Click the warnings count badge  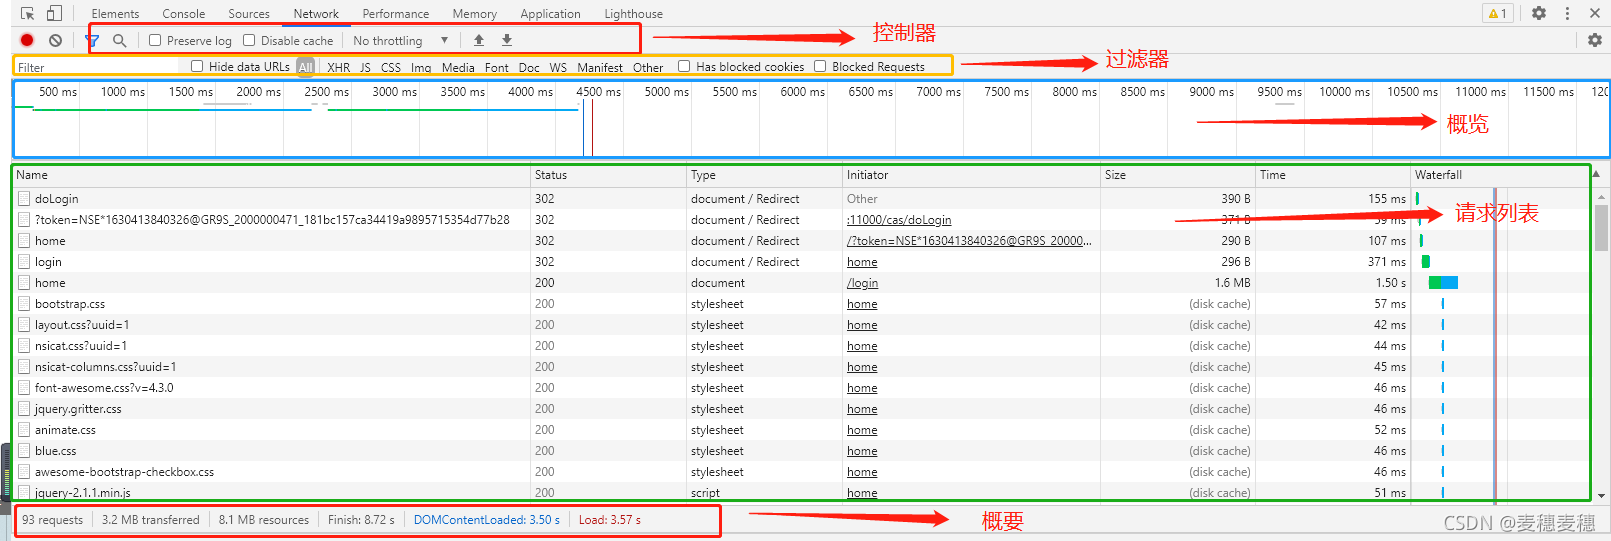click(x=1498, y=13)
